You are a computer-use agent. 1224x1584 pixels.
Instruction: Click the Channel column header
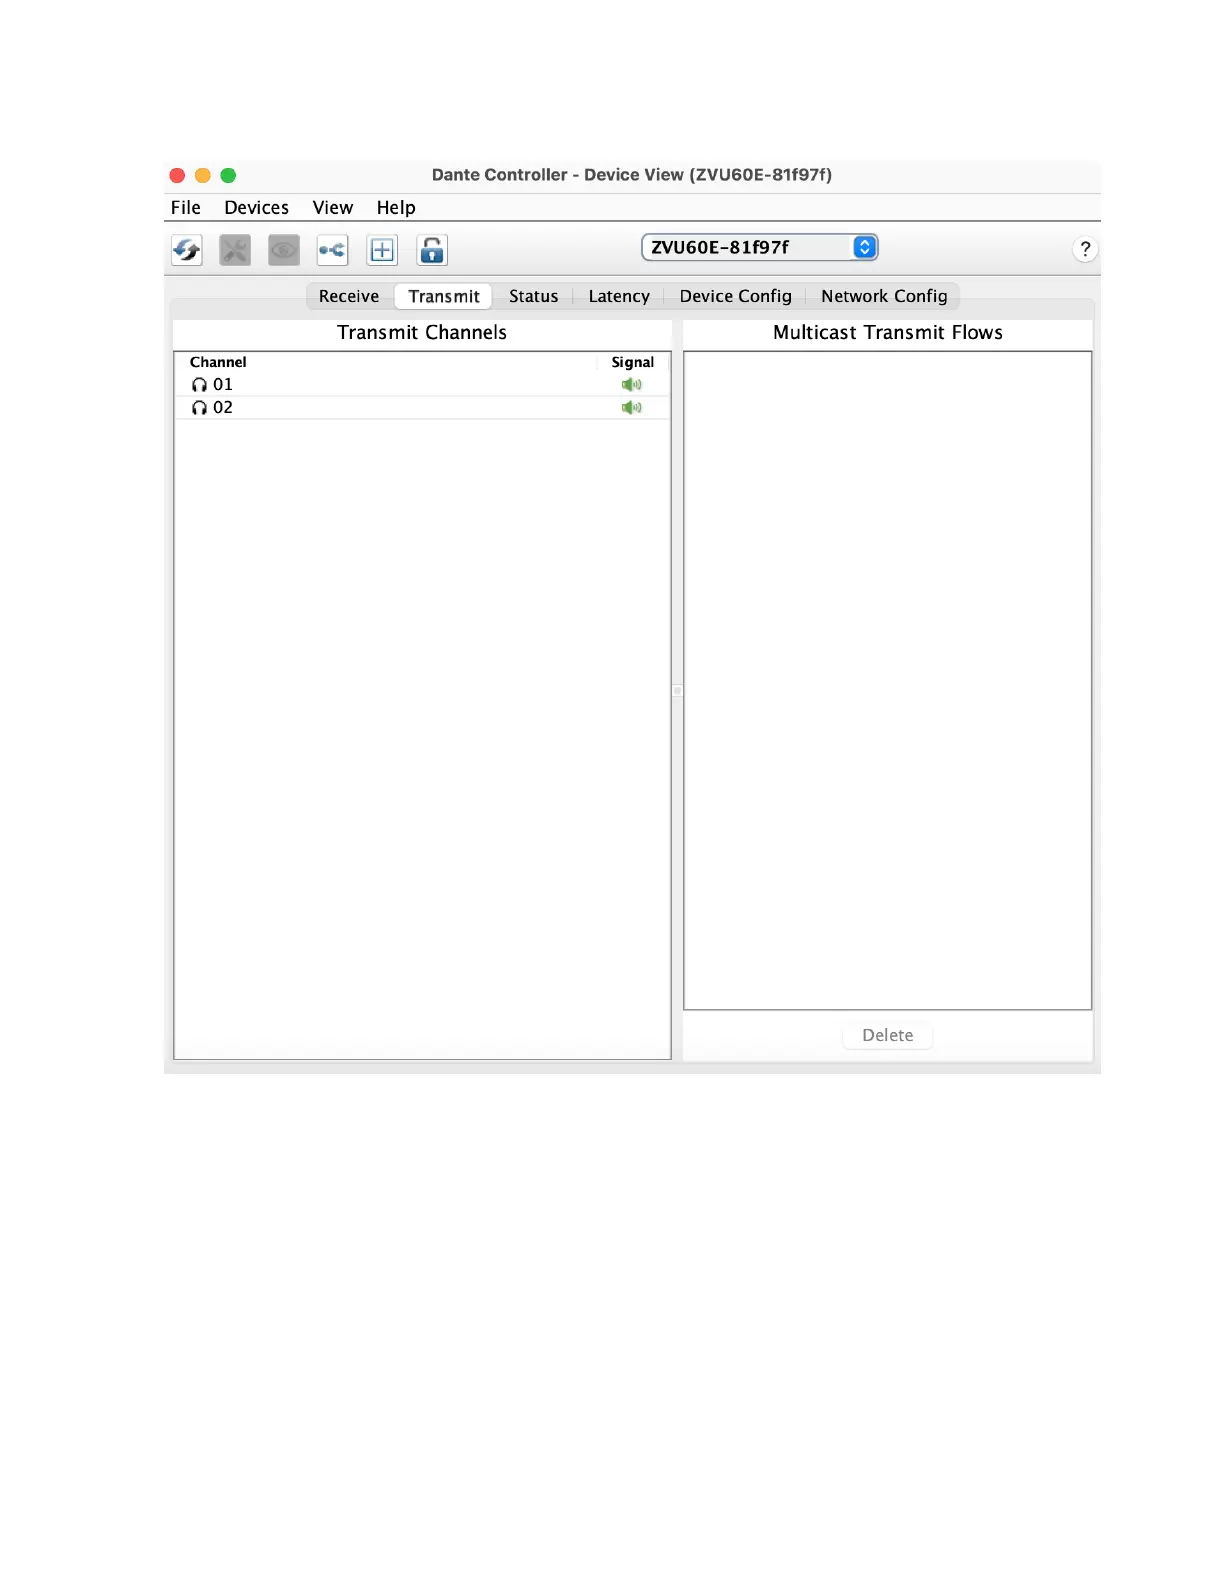click(x=218, y=362)
